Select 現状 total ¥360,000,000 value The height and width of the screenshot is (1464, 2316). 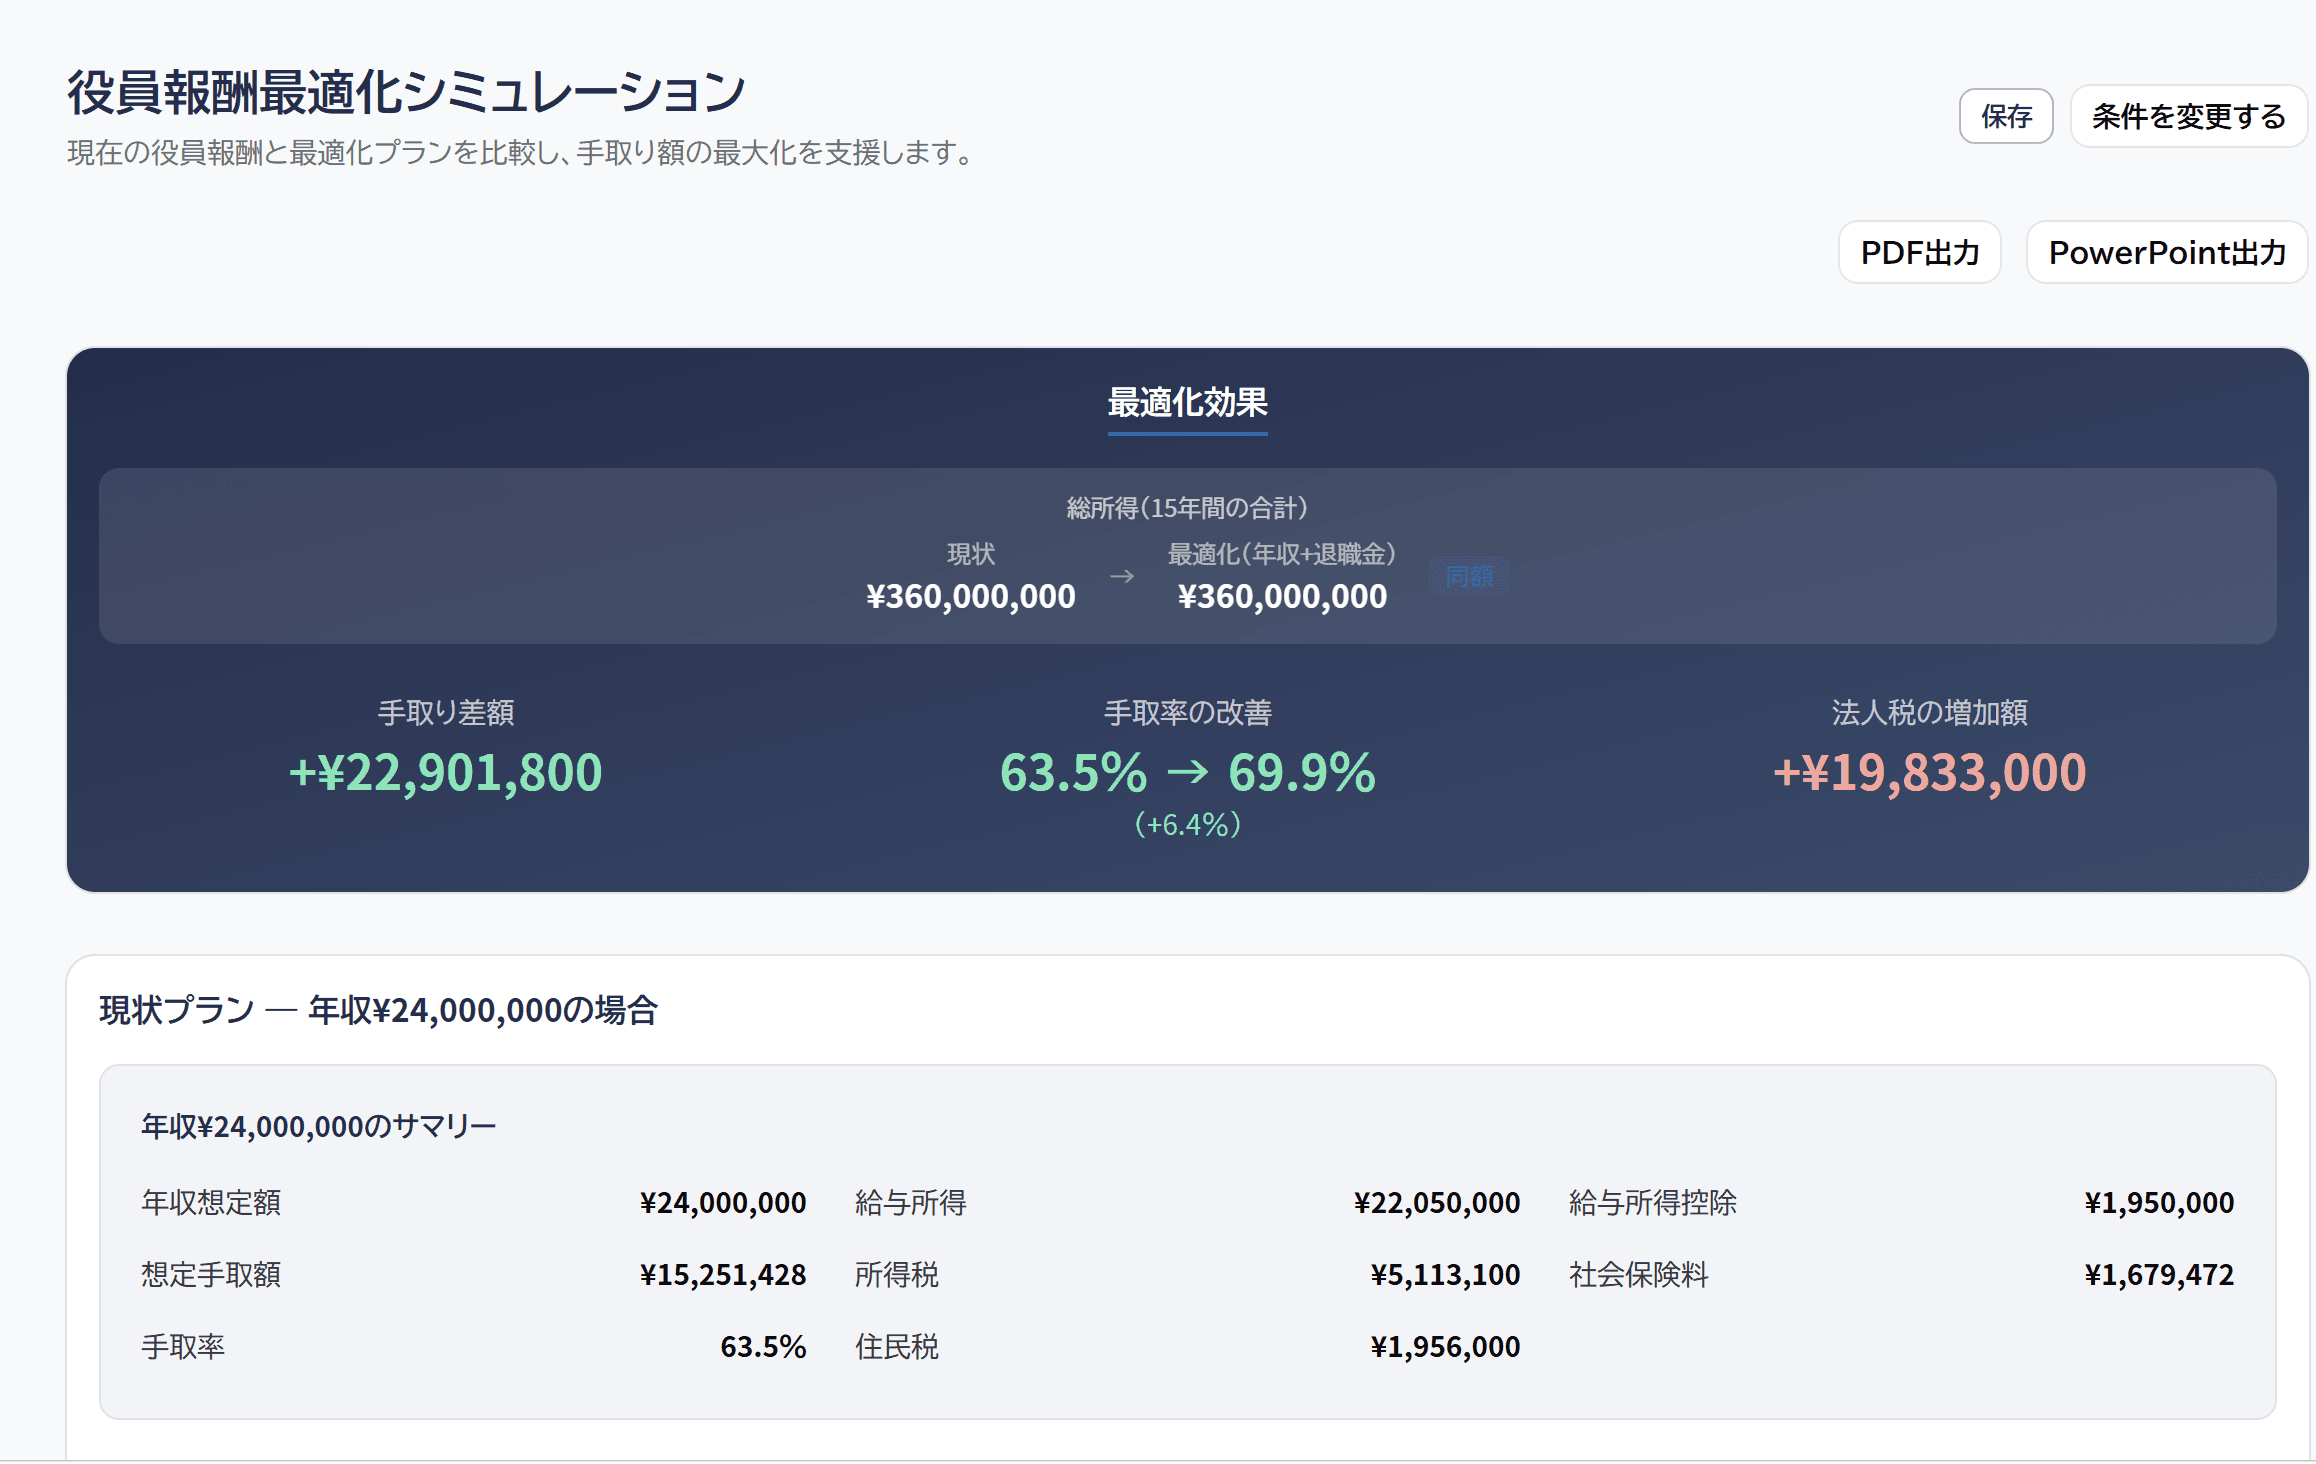point(971,597)
